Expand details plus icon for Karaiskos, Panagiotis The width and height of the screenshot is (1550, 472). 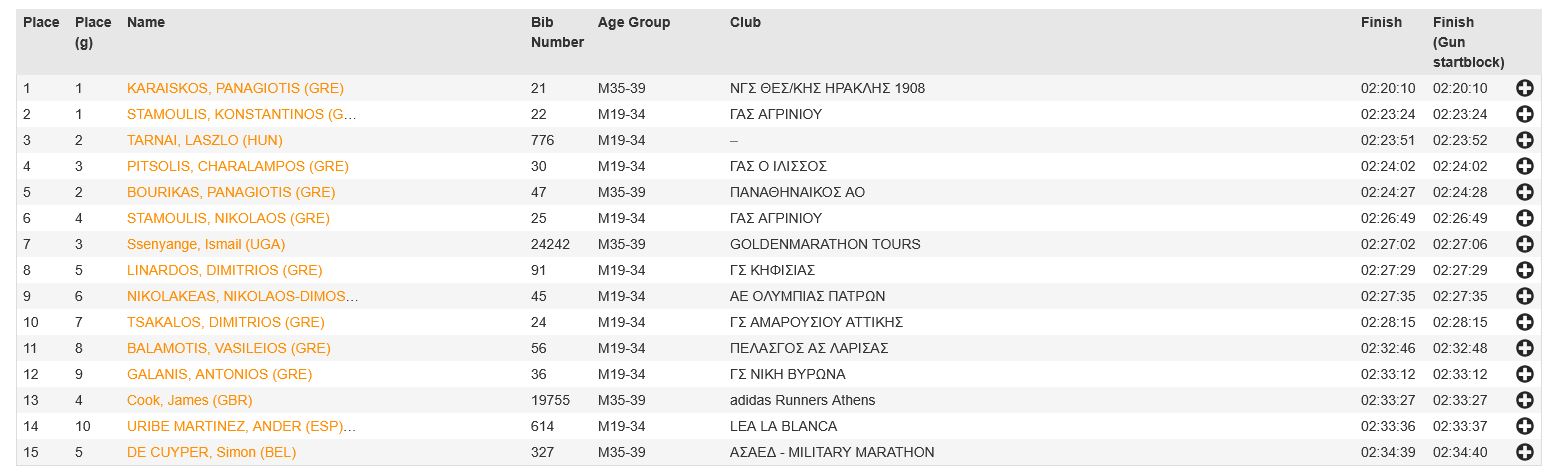click(1525, 88)
